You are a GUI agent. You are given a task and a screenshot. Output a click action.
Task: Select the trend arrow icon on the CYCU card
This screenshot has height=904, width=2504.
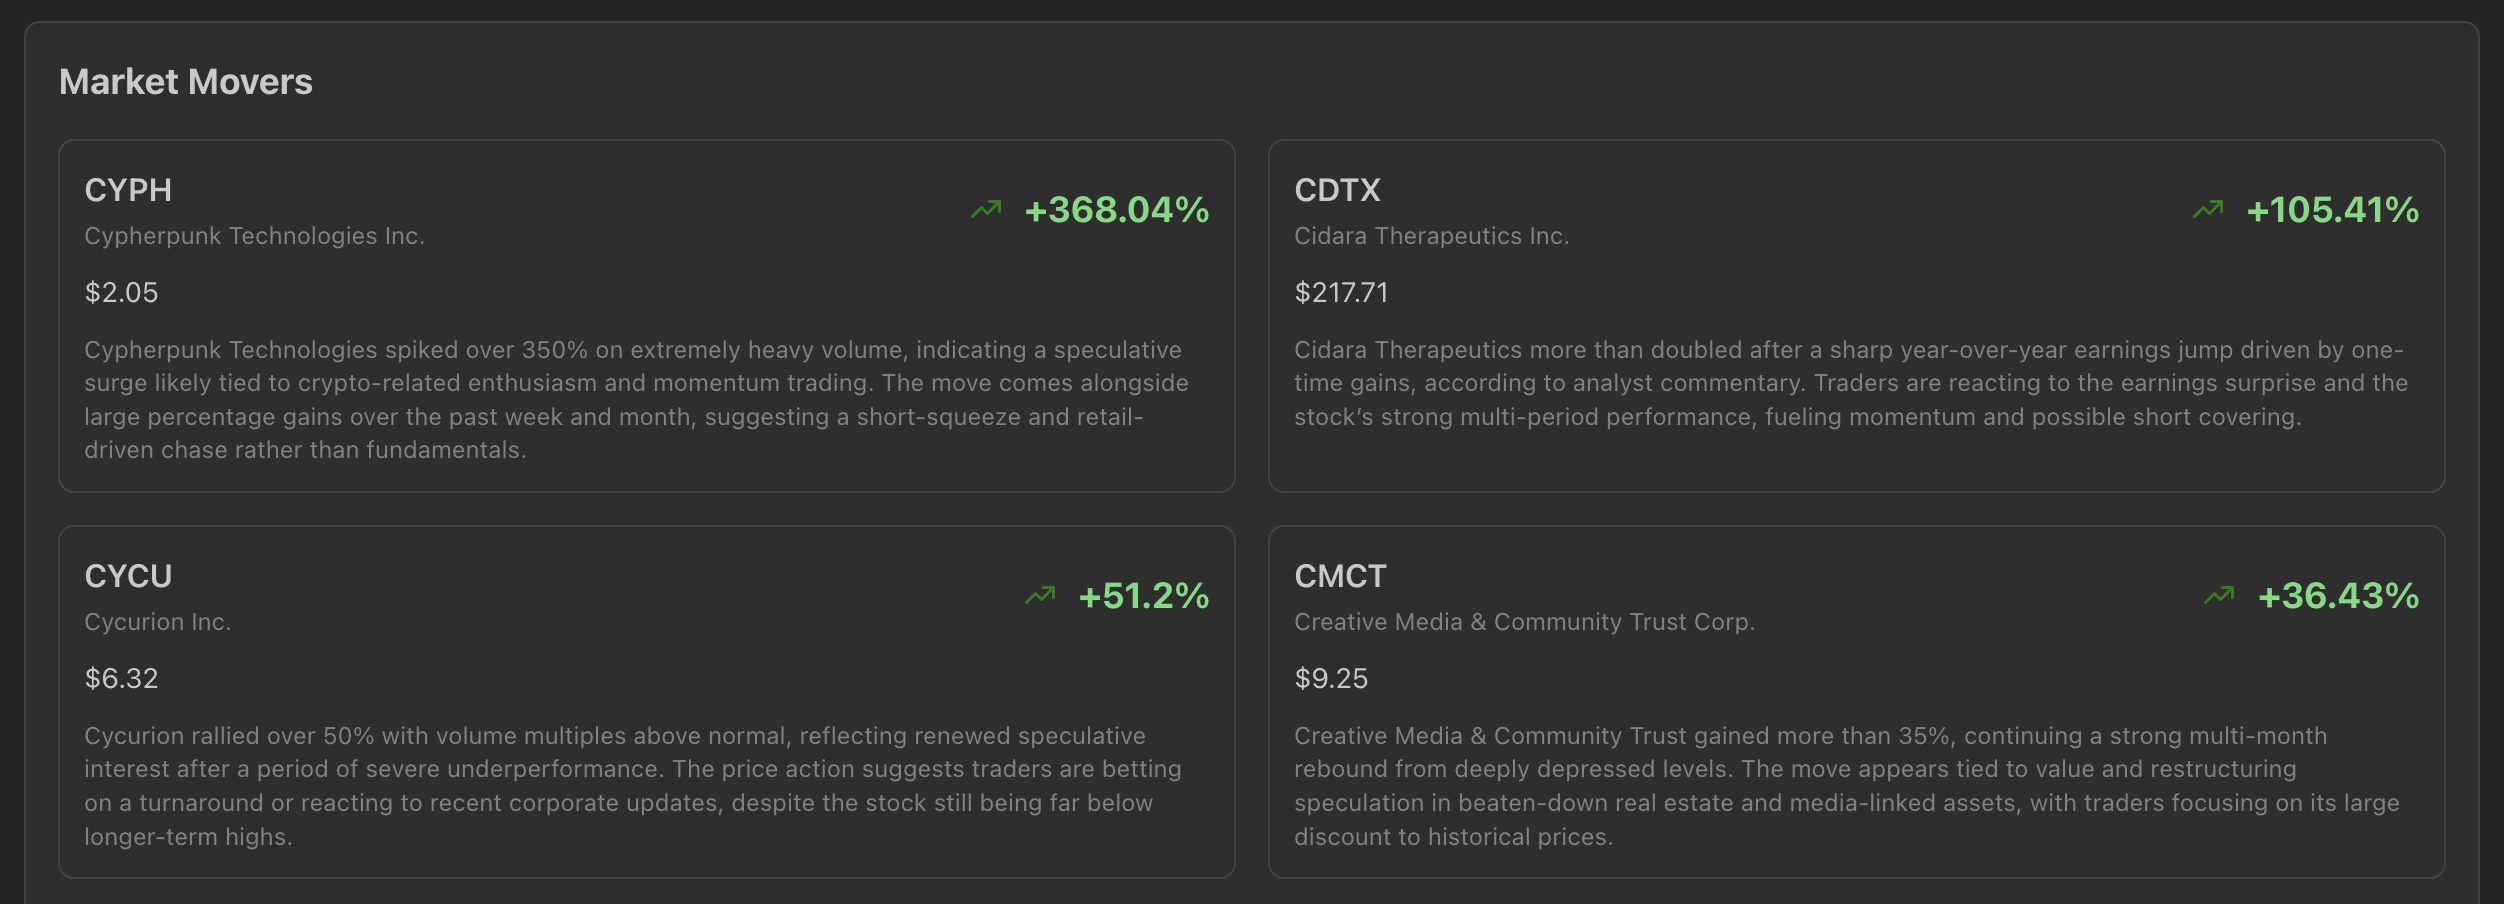1042,596
